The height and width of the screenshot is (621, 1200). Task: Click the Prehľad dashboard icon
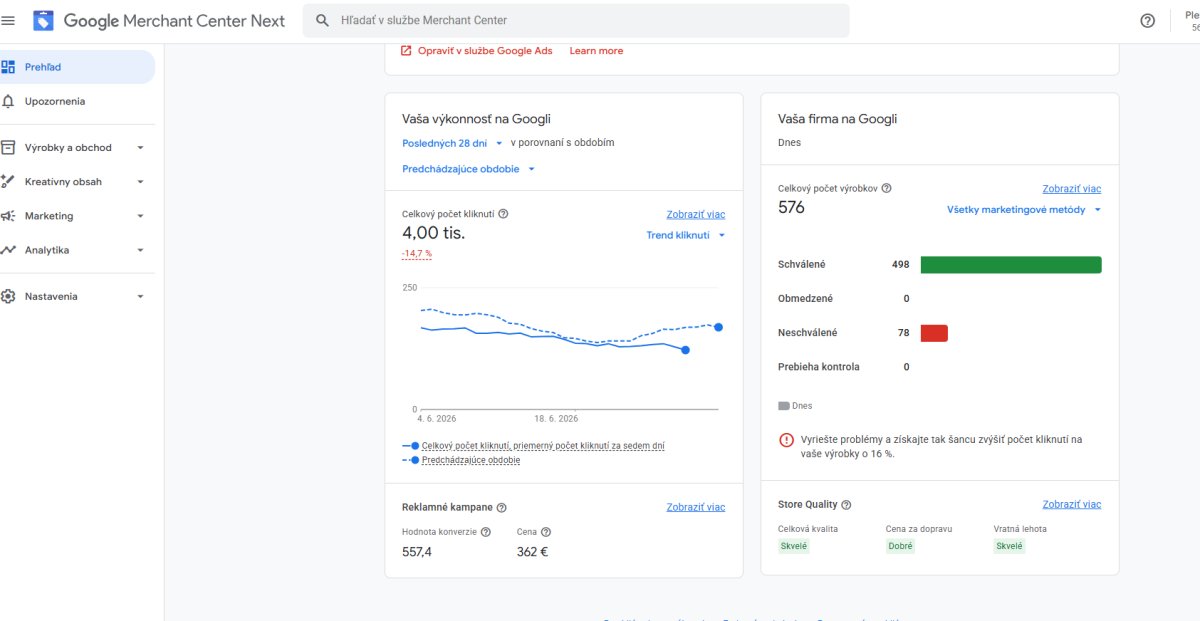pyautogui.click(x=8, y=67)
